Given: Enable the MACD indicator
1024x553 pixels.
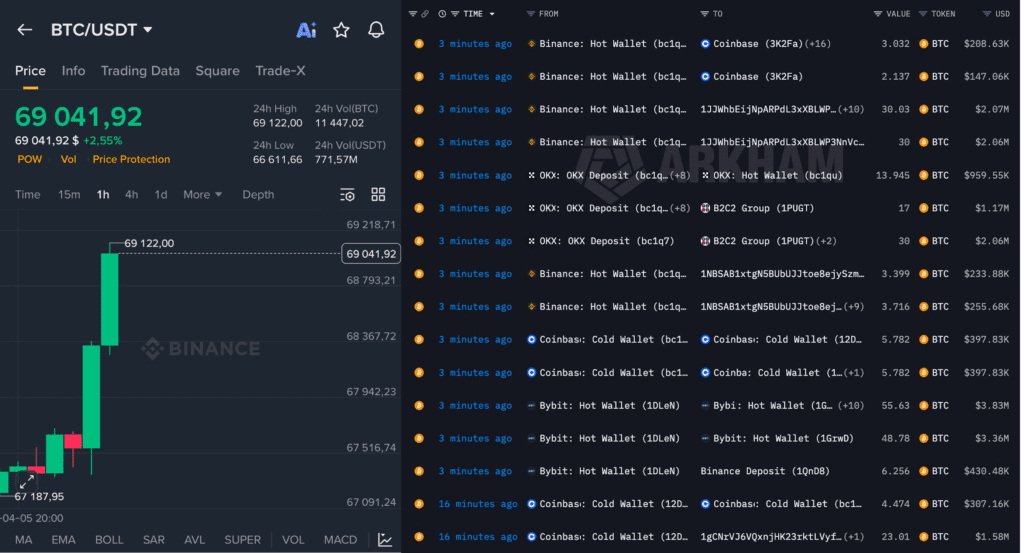Looking at the screenshot, I should click(340, 540).
